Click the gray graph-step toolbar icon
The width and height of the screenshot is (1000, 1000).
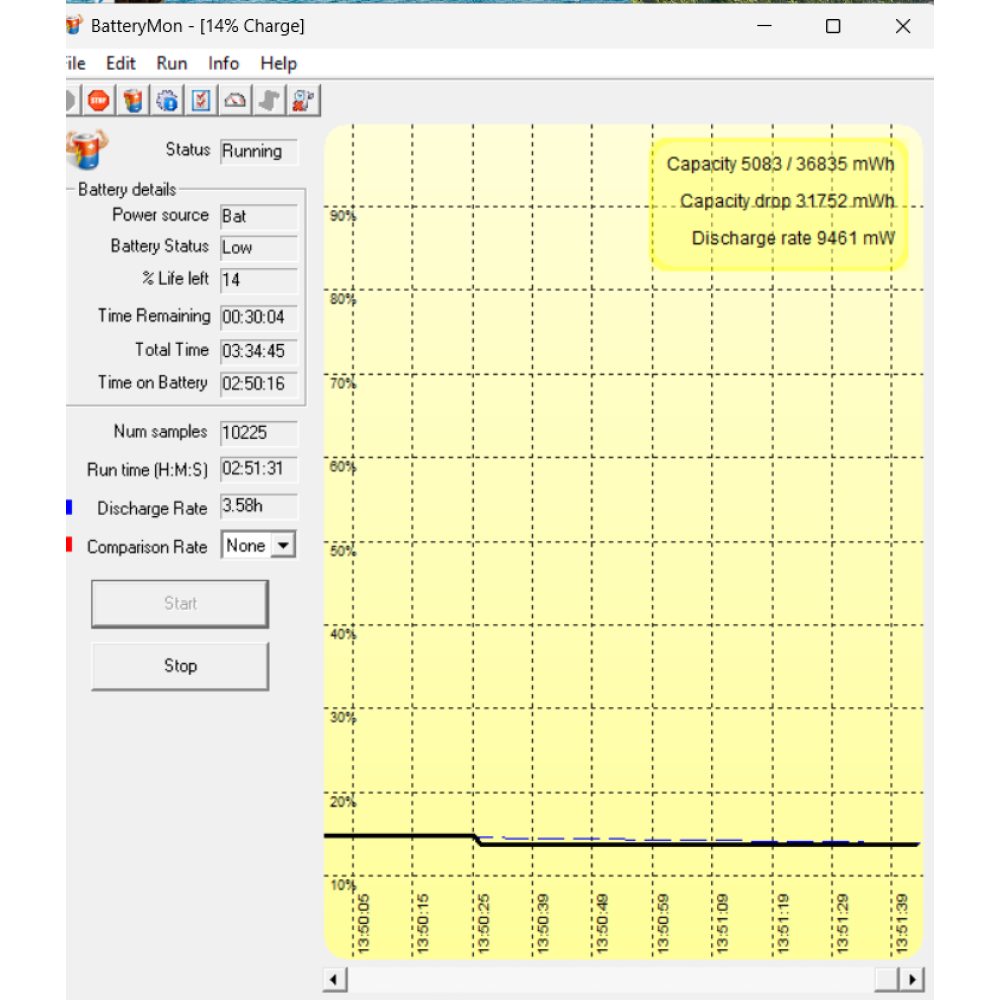point(268,100)
